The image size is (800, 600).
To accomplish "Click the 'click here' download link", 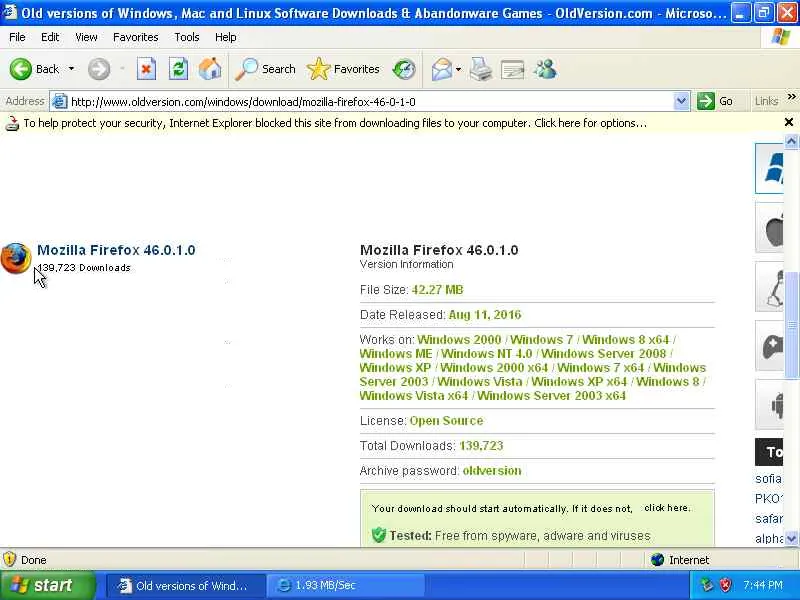I will click(x=667, y=508).
